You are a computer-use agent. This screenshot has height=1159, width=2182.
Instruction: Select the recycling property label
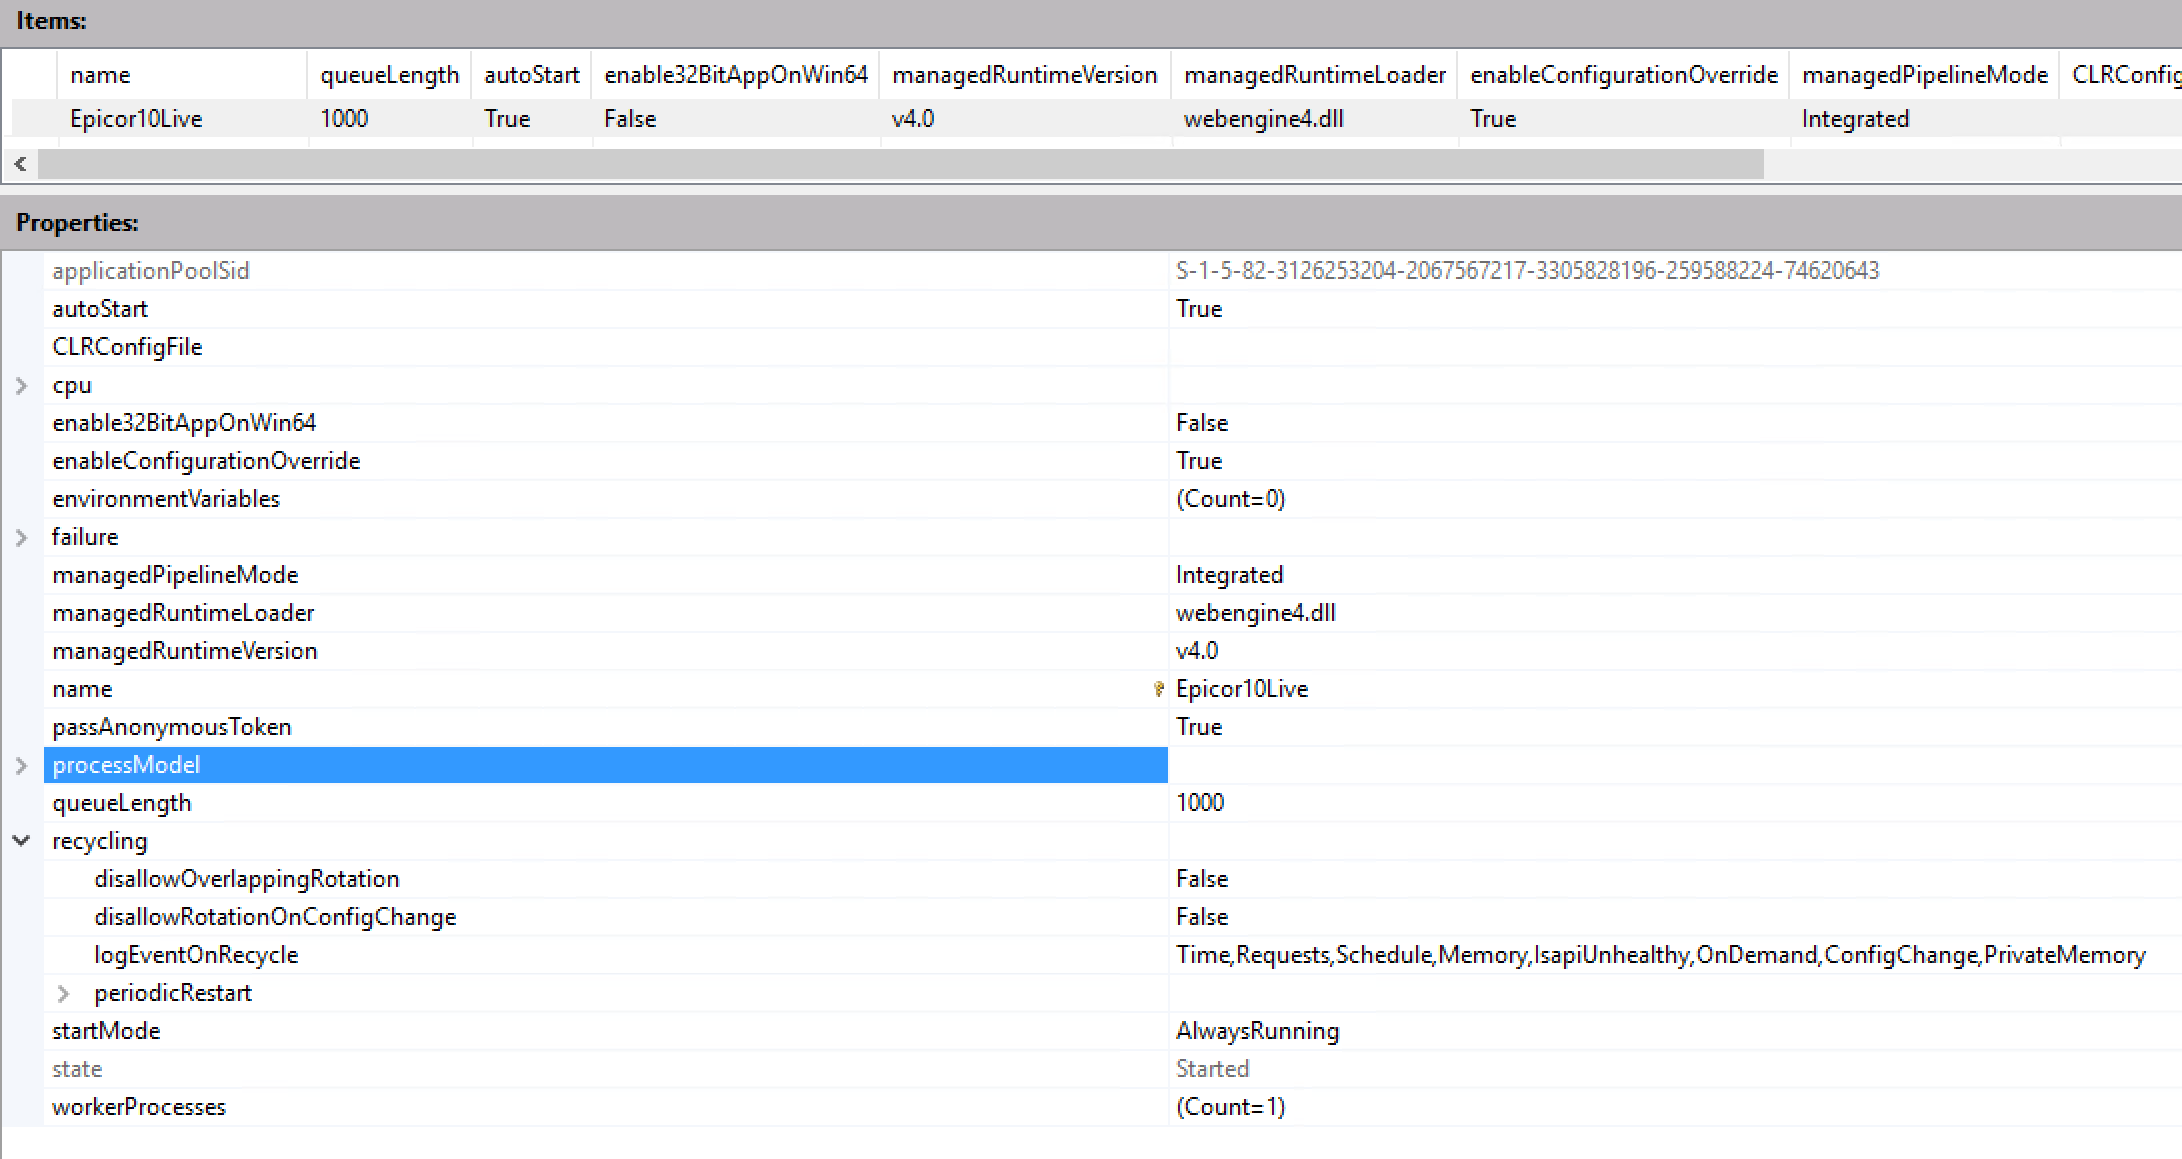tap(100, 841)
